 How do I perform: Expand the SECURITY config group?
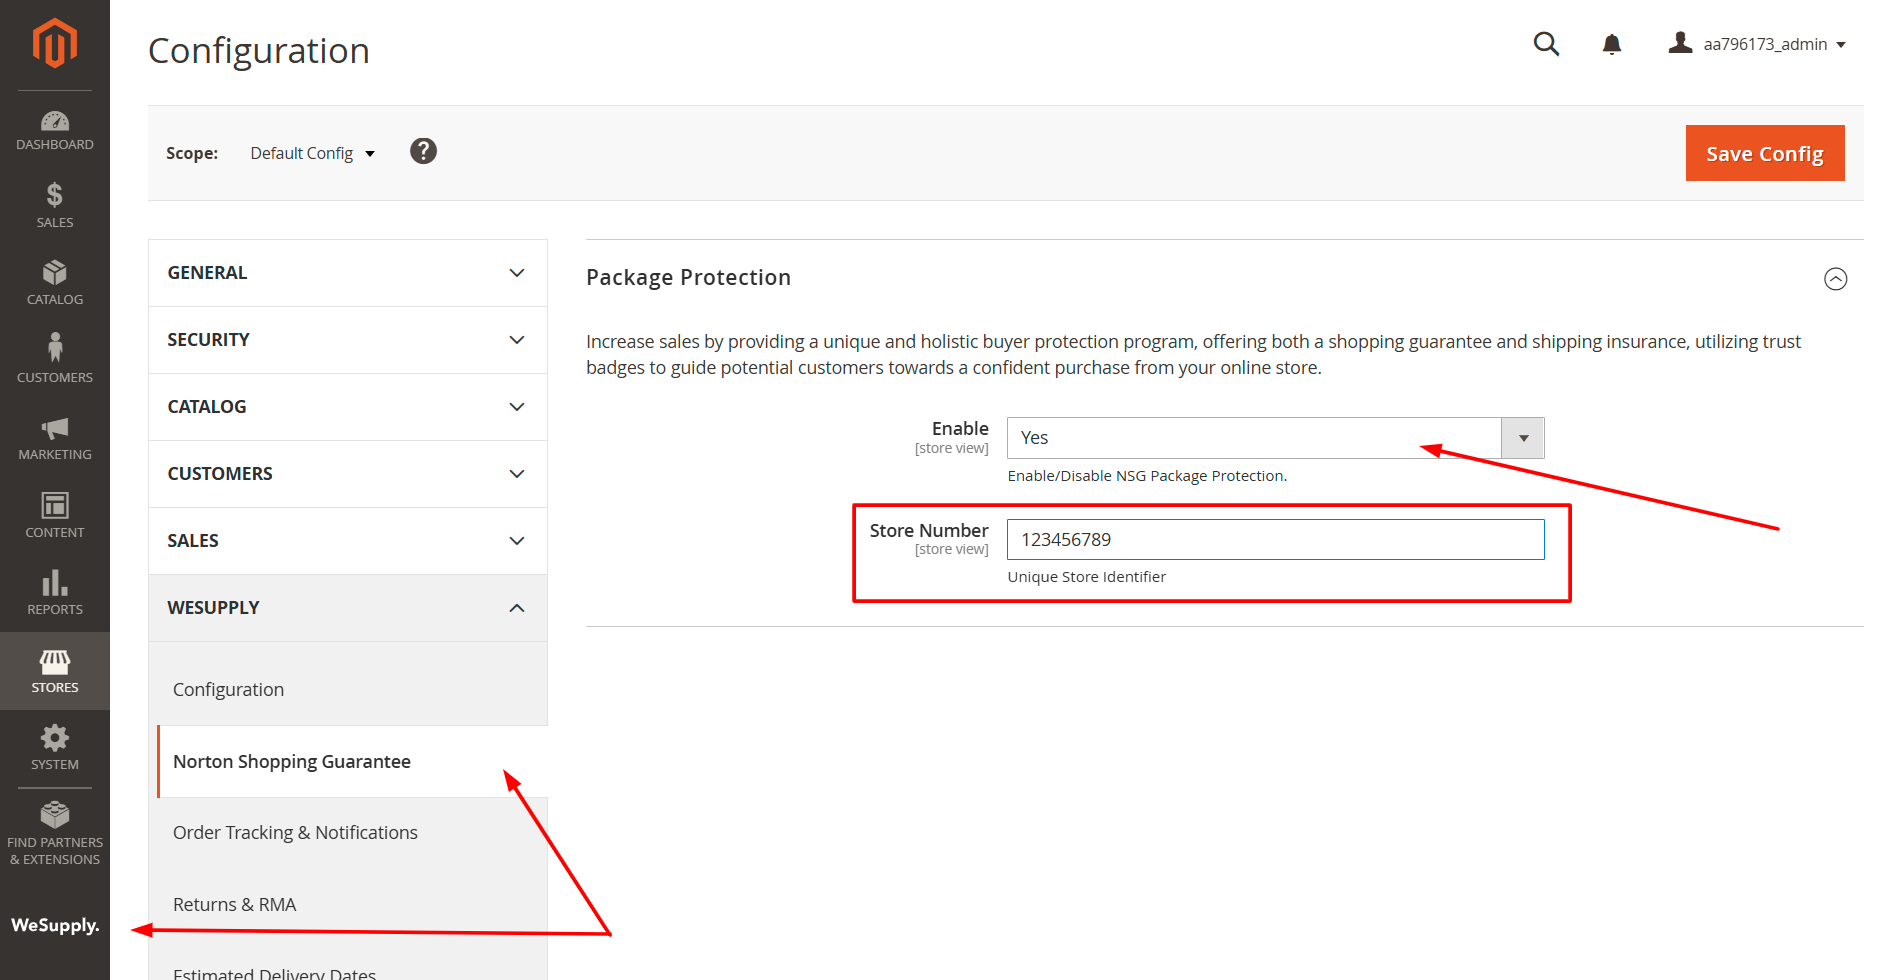point(347,340)
